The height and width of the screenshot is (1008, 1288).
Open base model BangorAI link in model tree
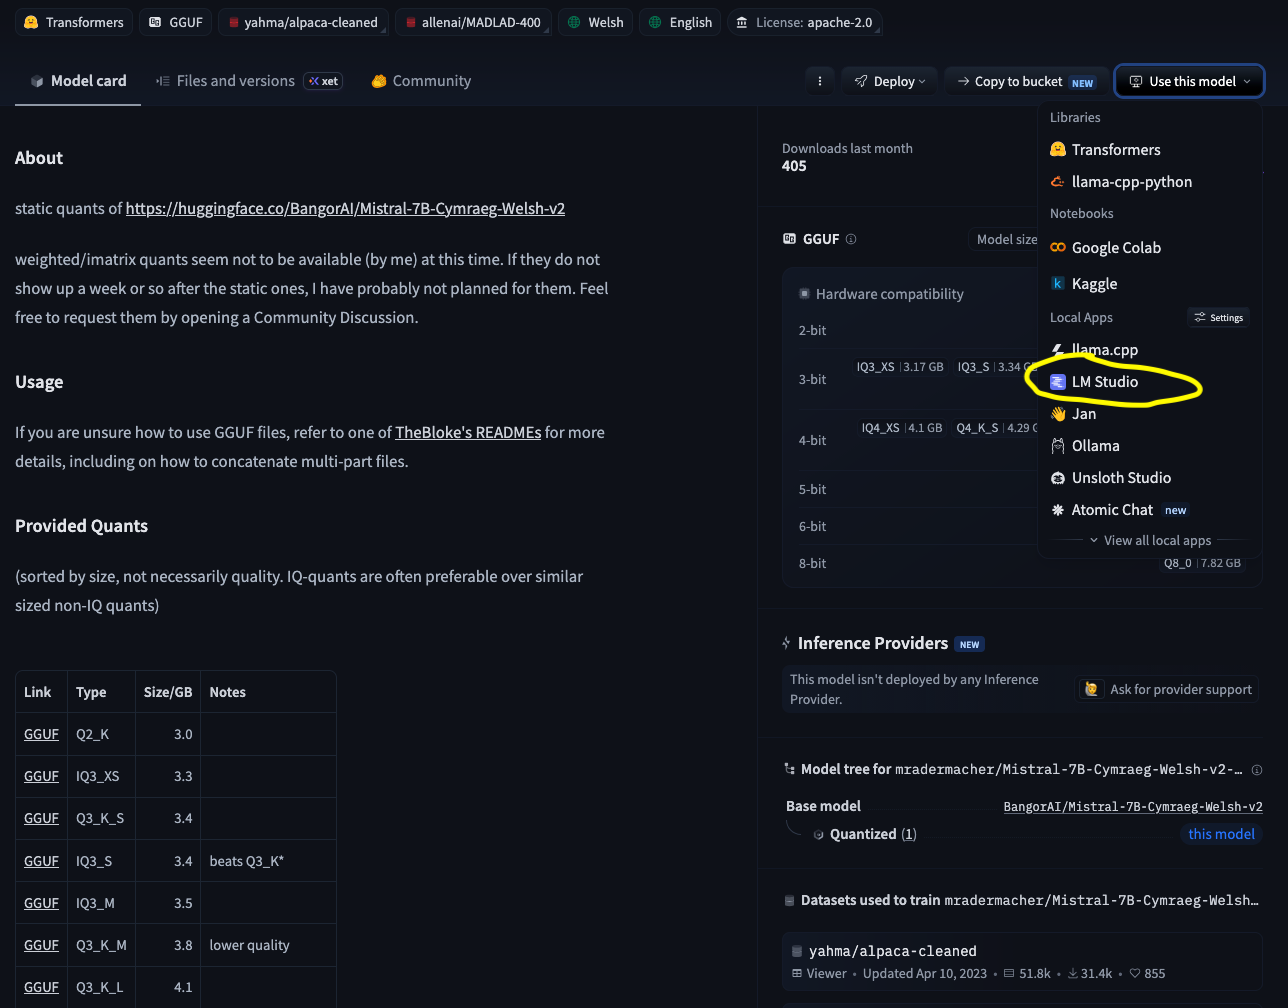(x=1133, y=806)
